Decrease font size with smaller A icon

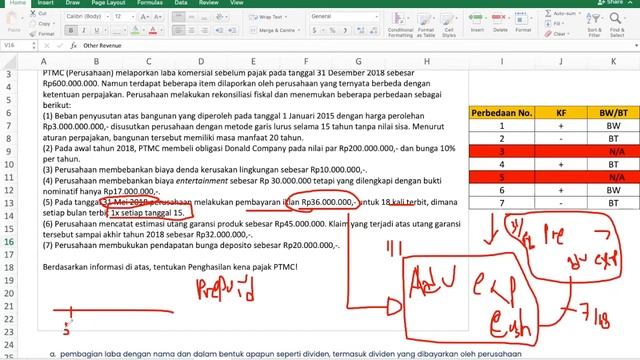pos(158,17)
